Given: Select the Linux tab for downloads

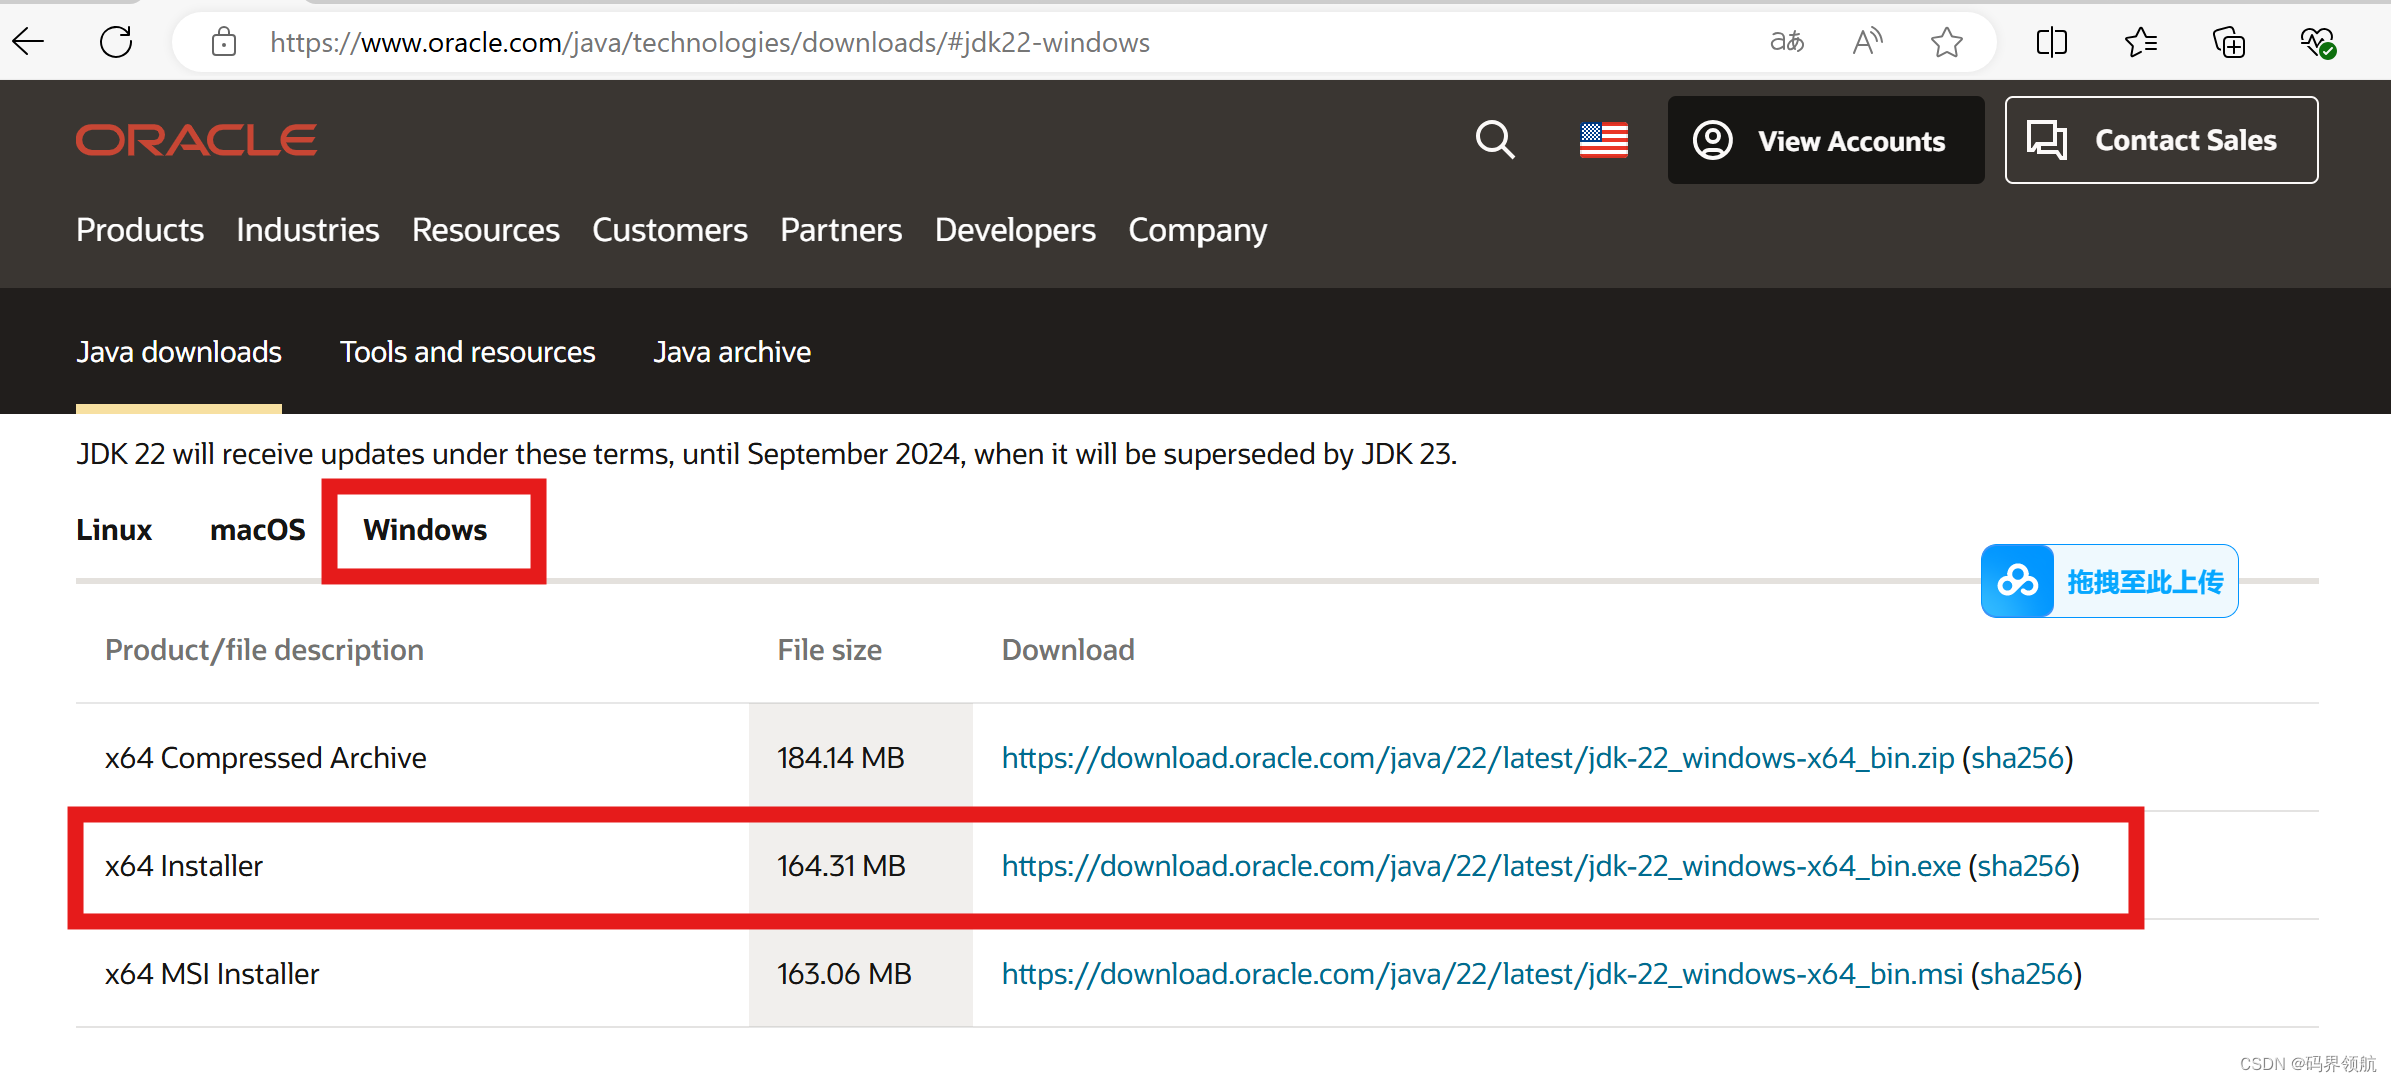Looking at the screenshot, I should click(x=113, y=531).
